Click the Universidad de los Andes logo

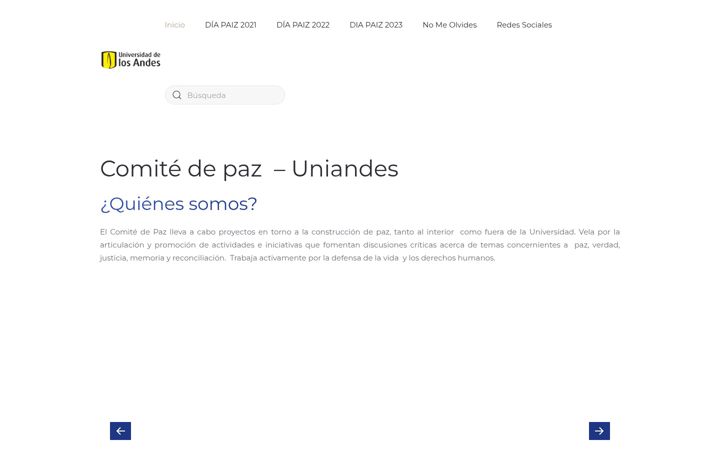coord(131,60)
